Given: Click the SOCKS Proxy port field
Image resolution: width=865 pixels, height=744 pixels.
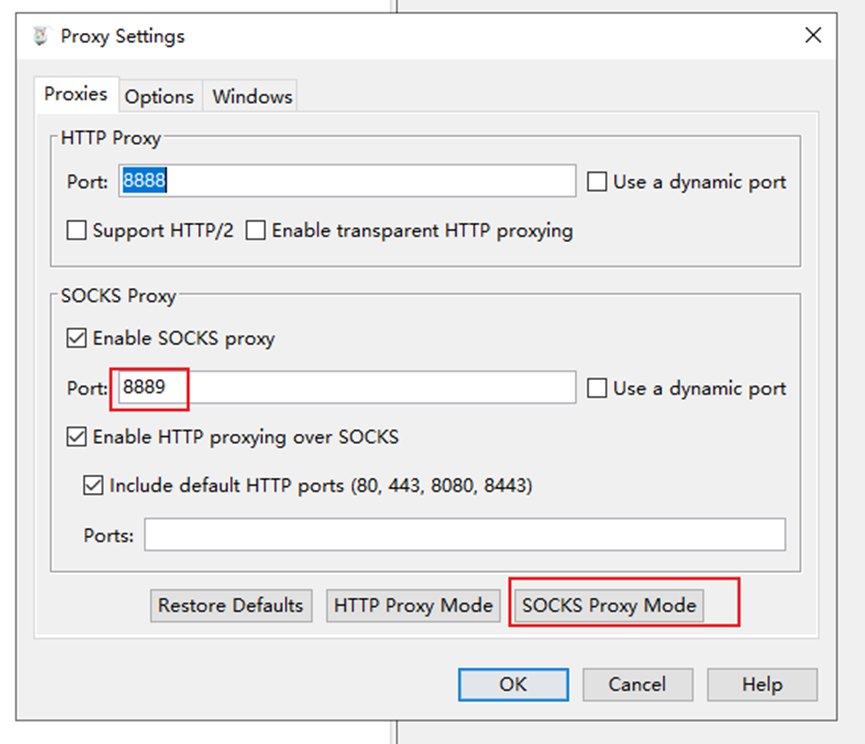Looking at the screenshot, I should (346, 388).
